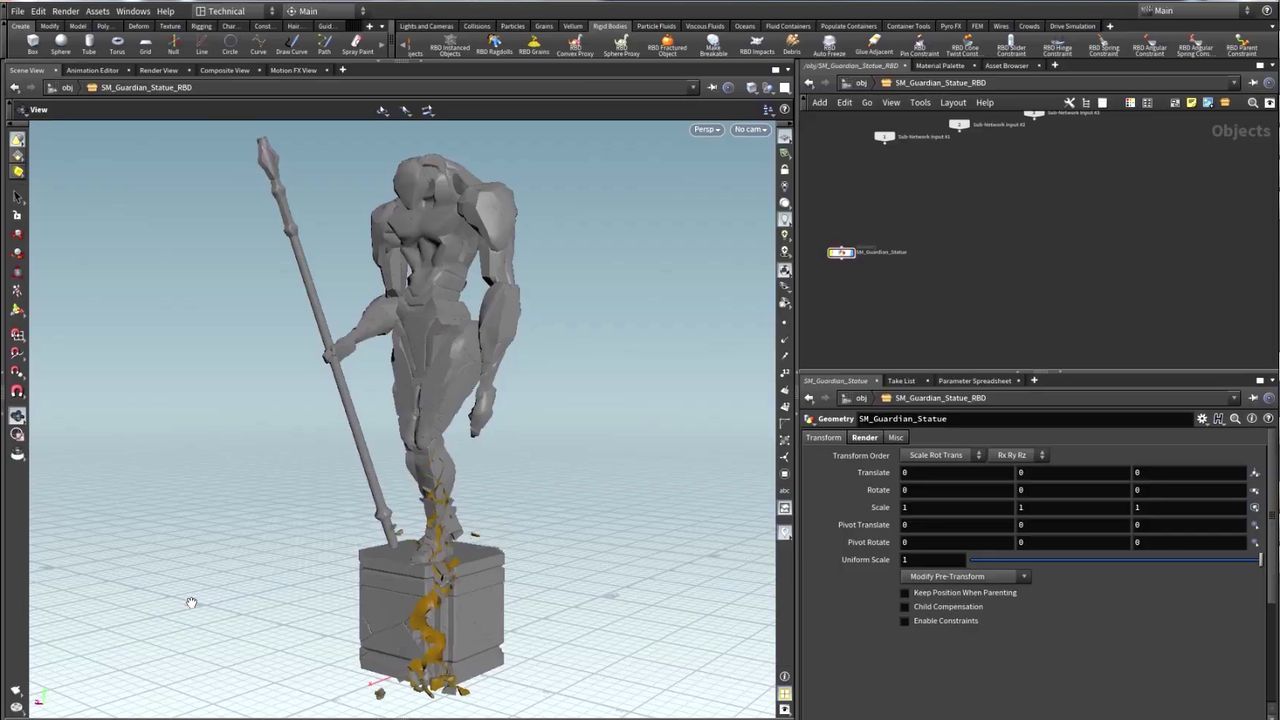Click the Uniform Scale slider
Screen dimensions: 1280x720
point(1114,560)
